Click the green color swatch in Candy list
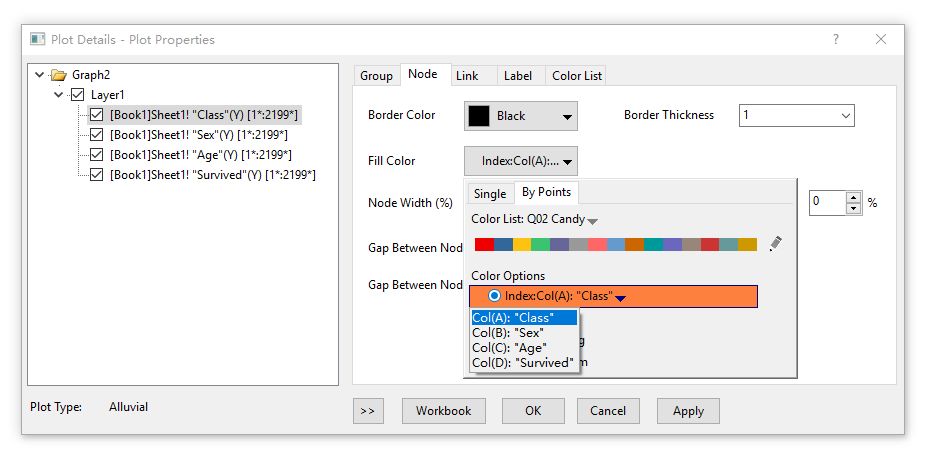The height and width of the screenshot is (459, 925). pos(540,244)
